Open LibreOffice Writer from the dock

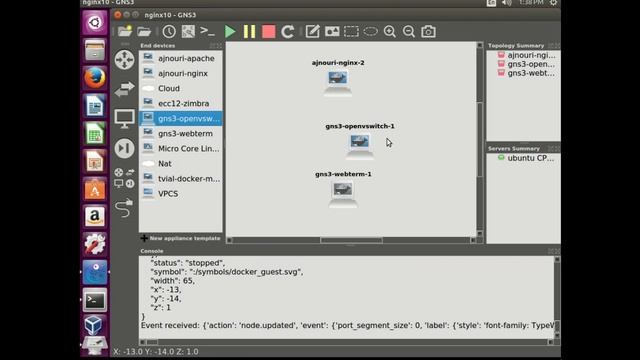click(x=95, y=106)
